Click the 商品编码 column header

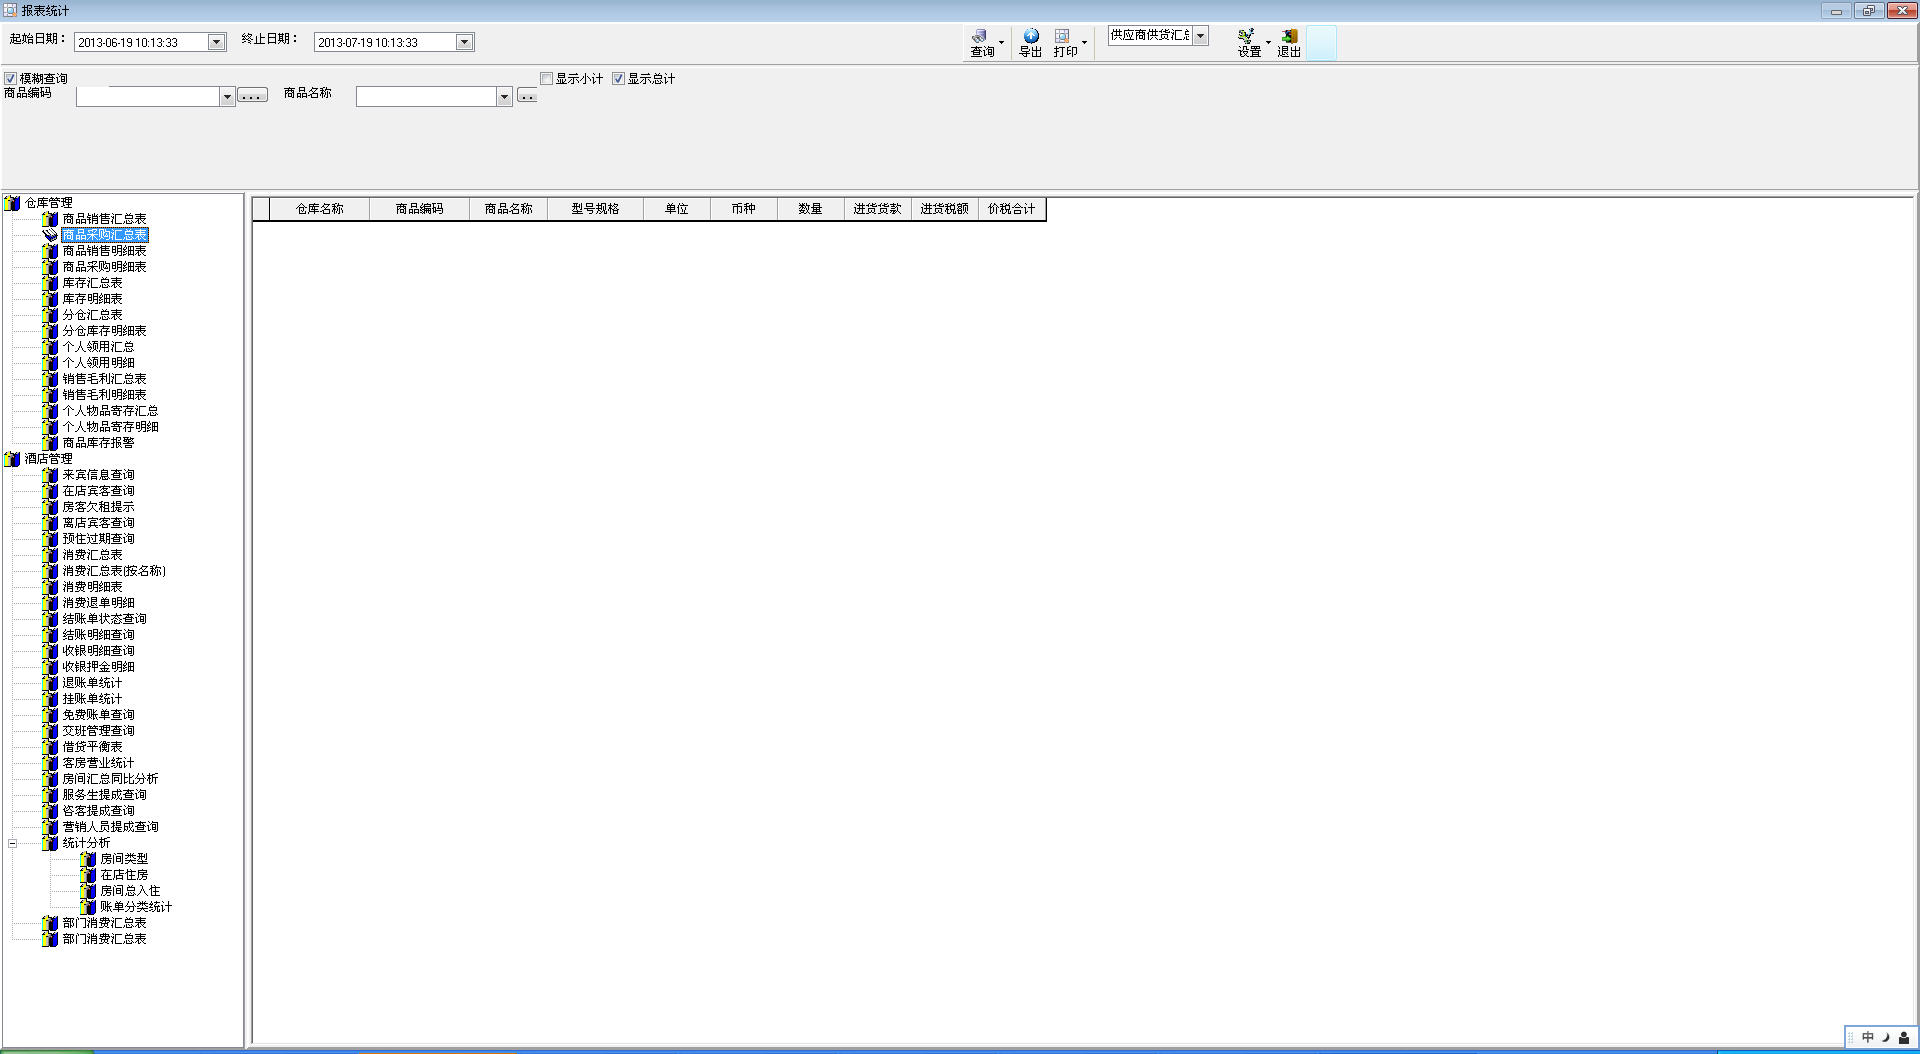click(x=419, y=209)
